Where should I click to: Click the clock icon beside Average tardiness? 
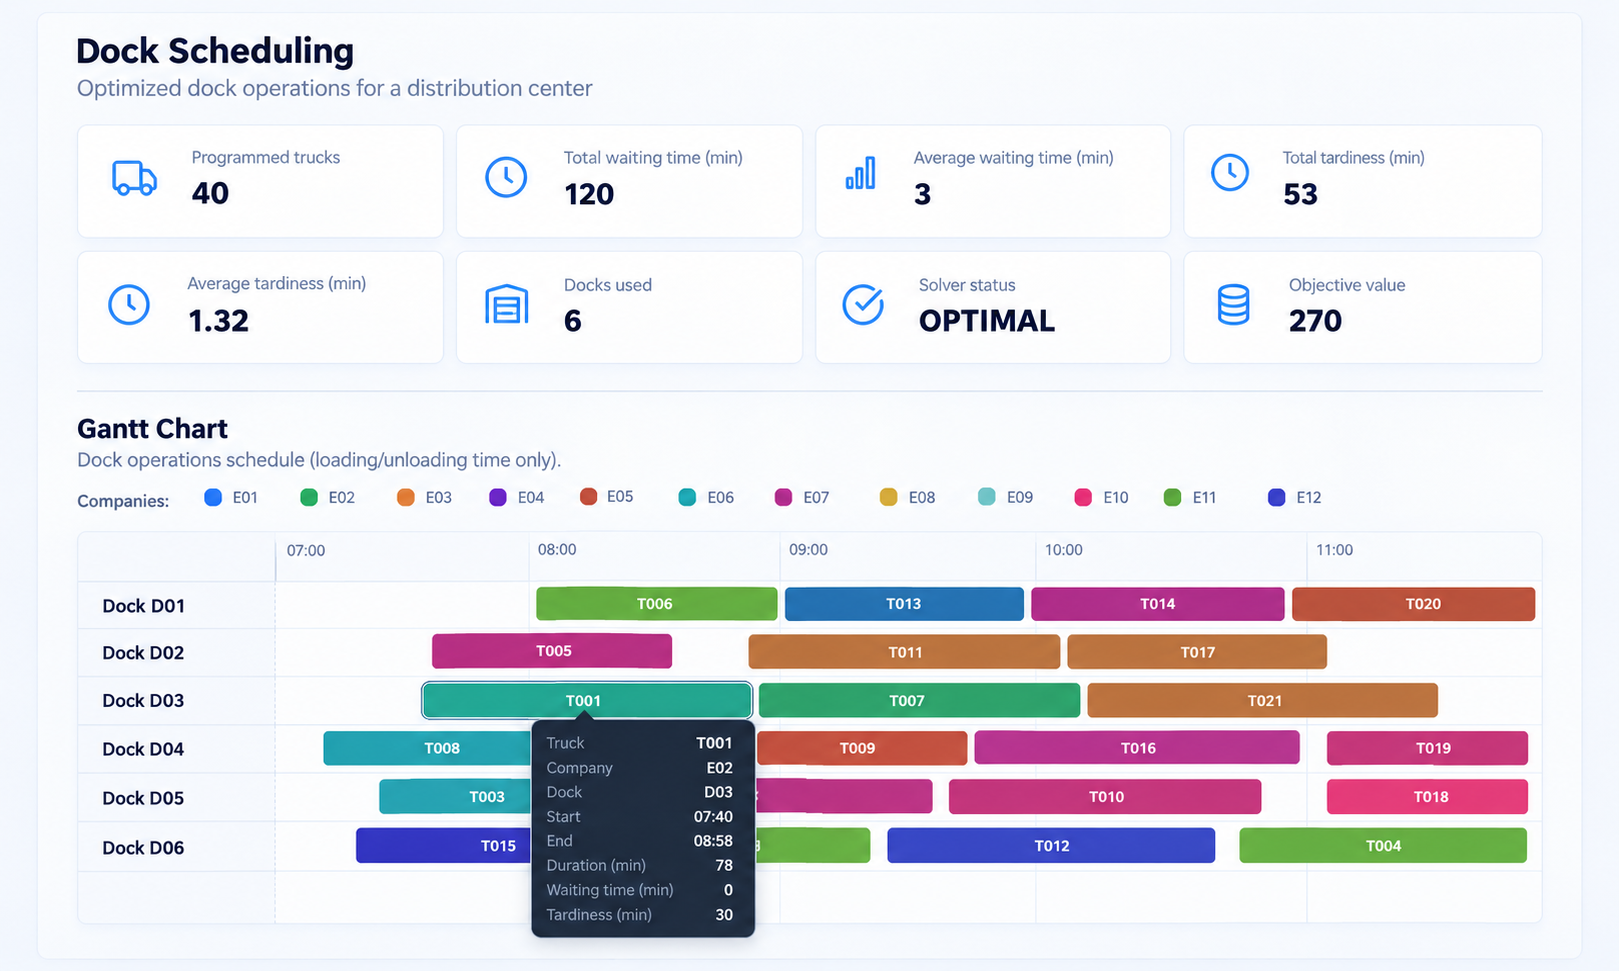(x=129, y=304)
